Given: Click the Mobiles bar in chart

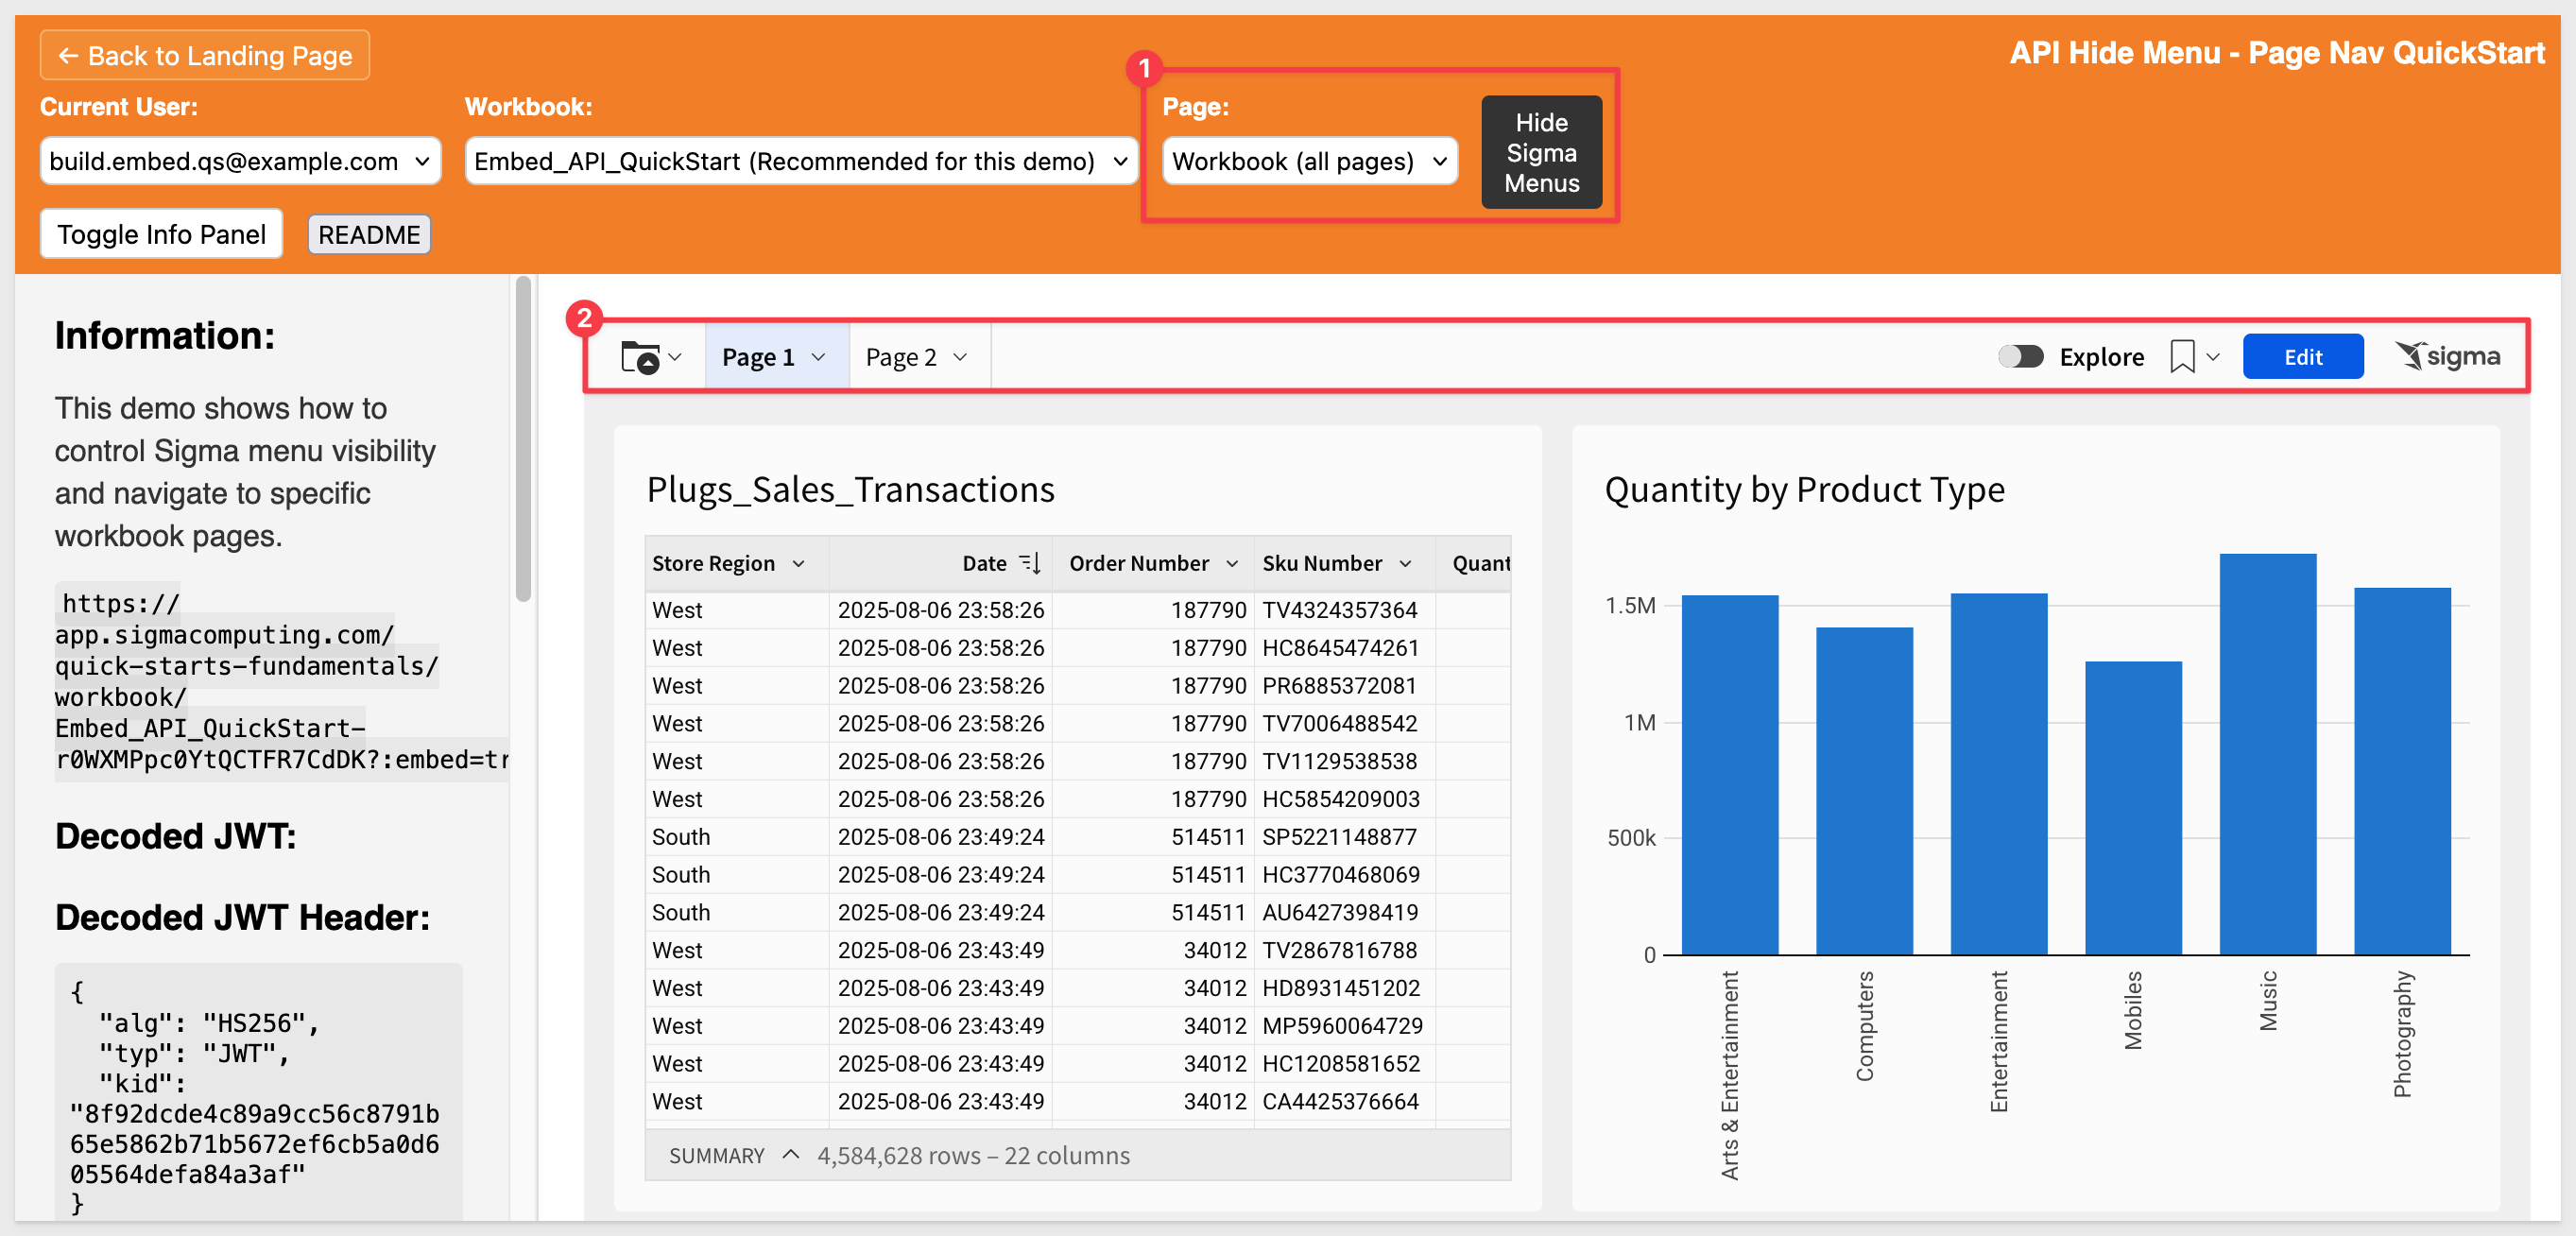Looking at the screenshot, I should [2133, 808].
